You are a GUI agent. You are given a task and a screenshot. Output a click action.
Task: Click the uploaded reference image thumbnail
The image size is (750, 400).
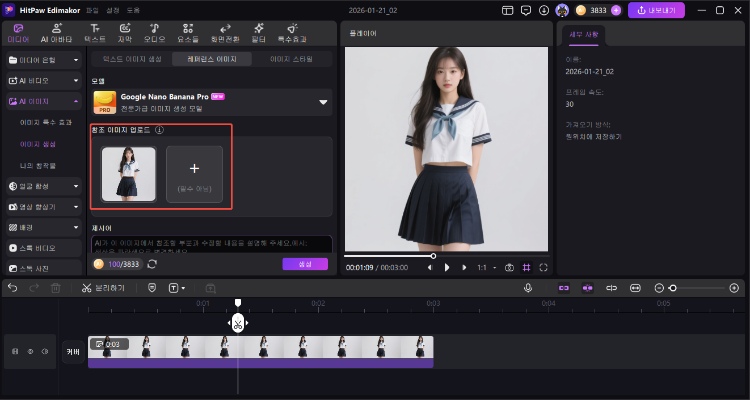129,174
